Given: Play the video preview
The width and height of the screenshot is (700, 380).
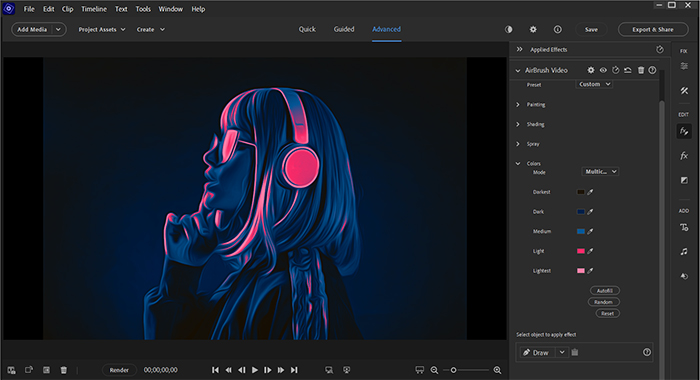Looking at the screenshot, I should (x=254, y=370).
